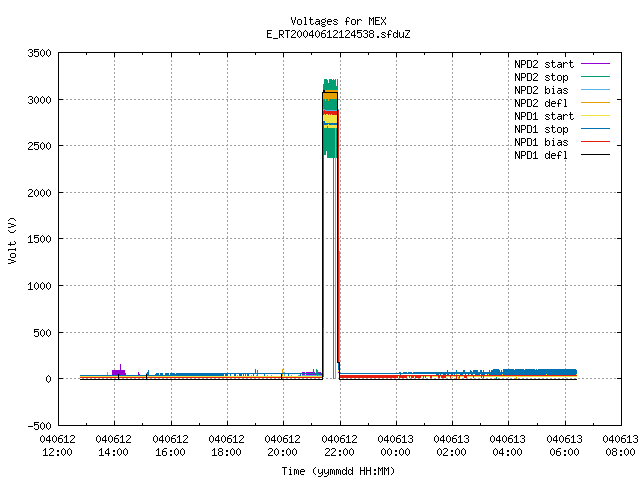Click the y-axis value -500
Screen dimensions: 640x480
40,426
